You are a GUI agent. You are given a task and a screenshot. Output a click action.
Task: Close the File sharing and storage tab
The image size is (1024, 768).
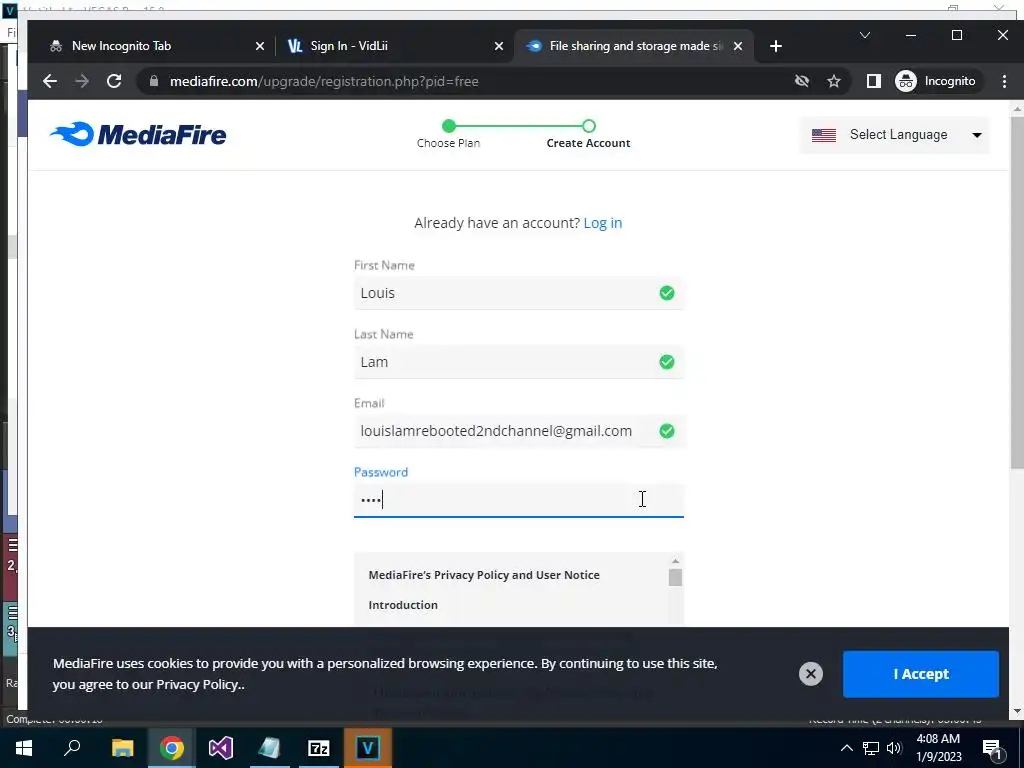pos(738,46)
